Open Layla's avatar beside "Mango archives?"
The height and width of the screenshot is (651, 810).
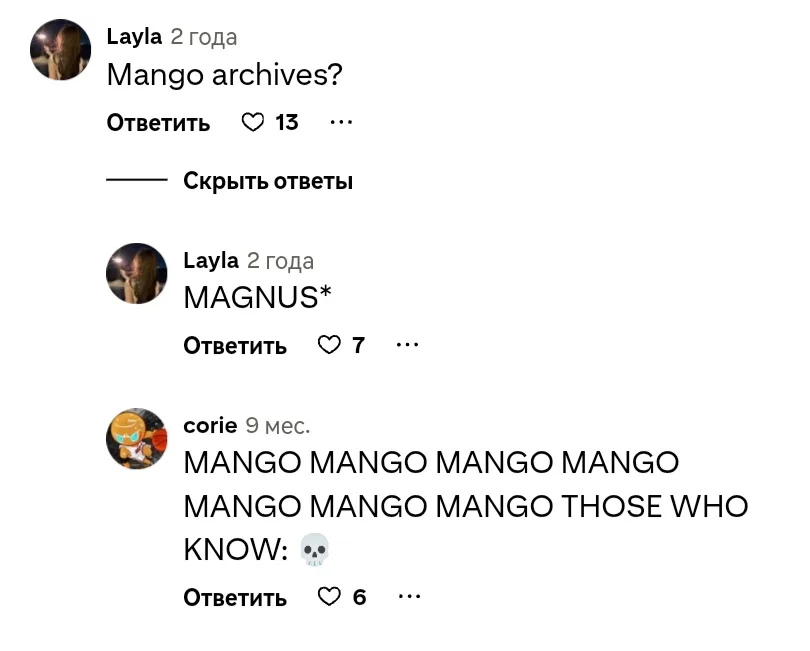[60, 50]
